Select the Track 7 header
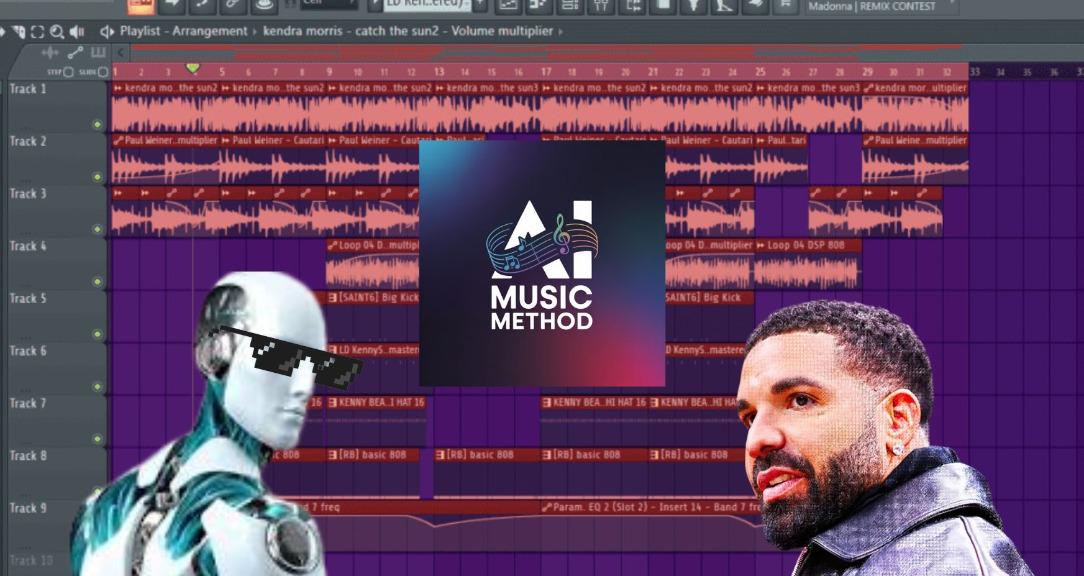This screenshot has width=1084, height=576. click(57, 420)
